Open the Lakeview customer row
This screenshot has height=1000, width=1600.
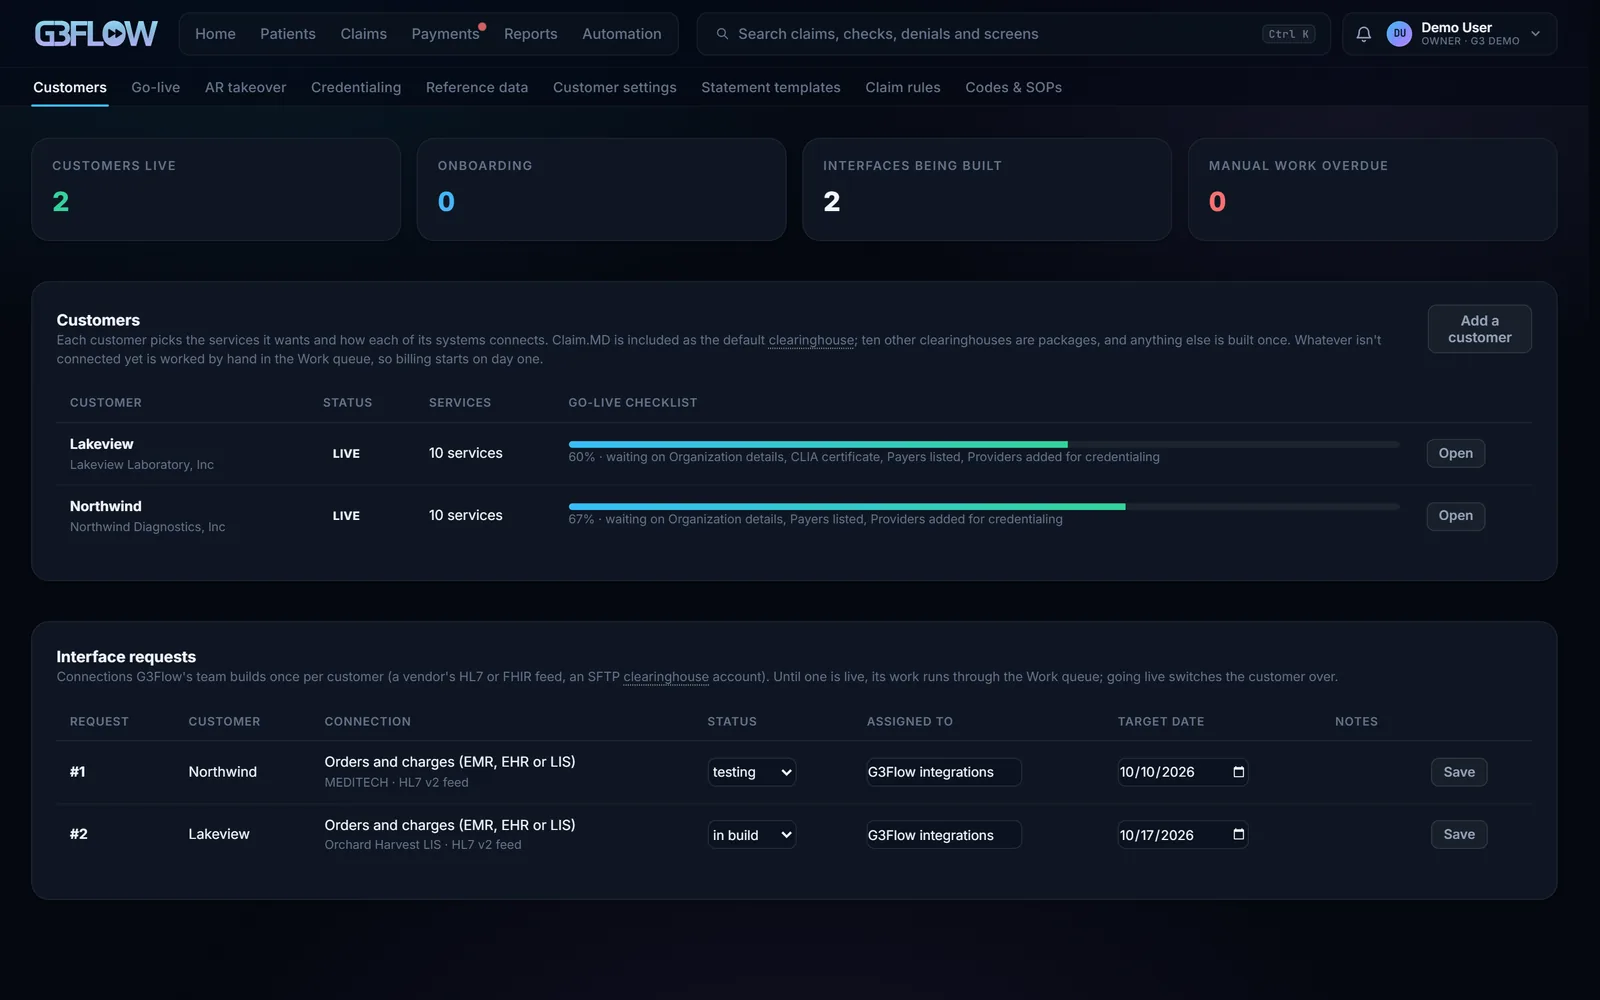coord(1456,453)
